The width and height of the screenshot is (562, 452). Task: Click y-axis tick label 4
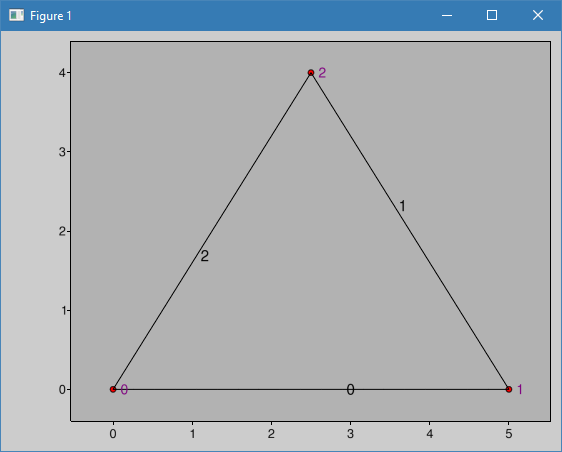click(62, 73)
